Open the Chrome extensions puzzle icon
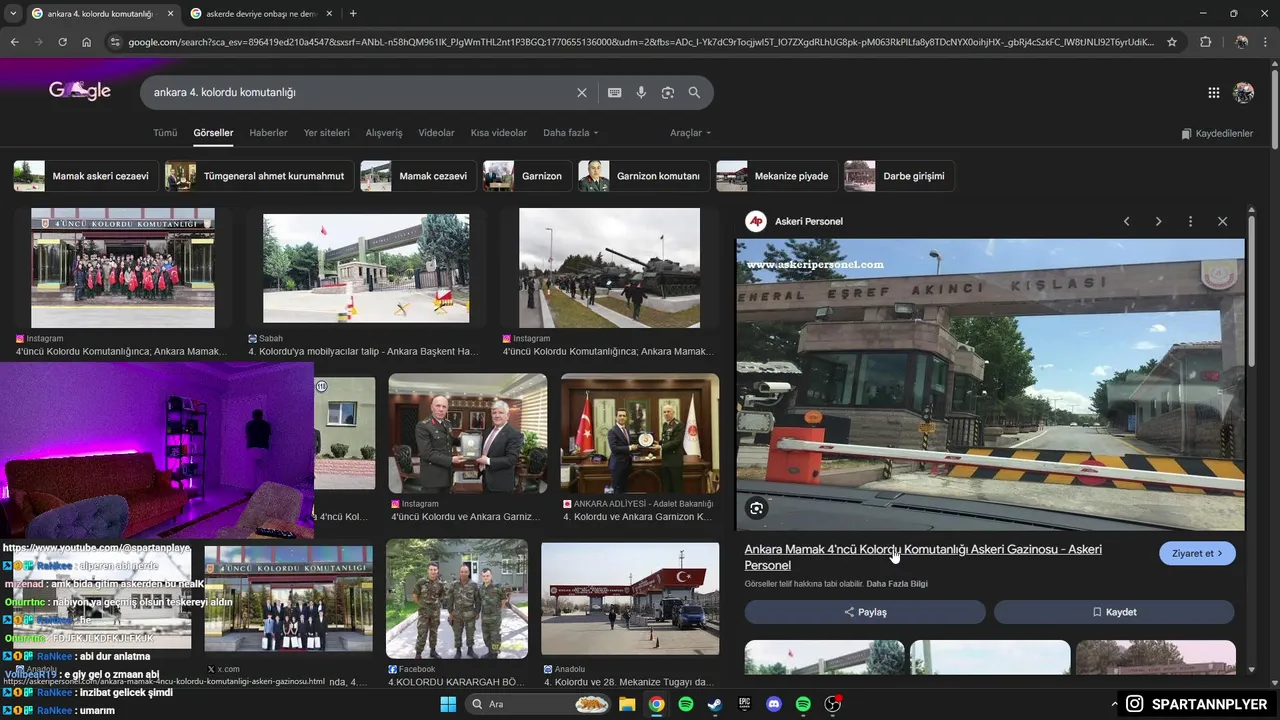The height and width of the screenshot is (720, 1280). point(1205,42)
